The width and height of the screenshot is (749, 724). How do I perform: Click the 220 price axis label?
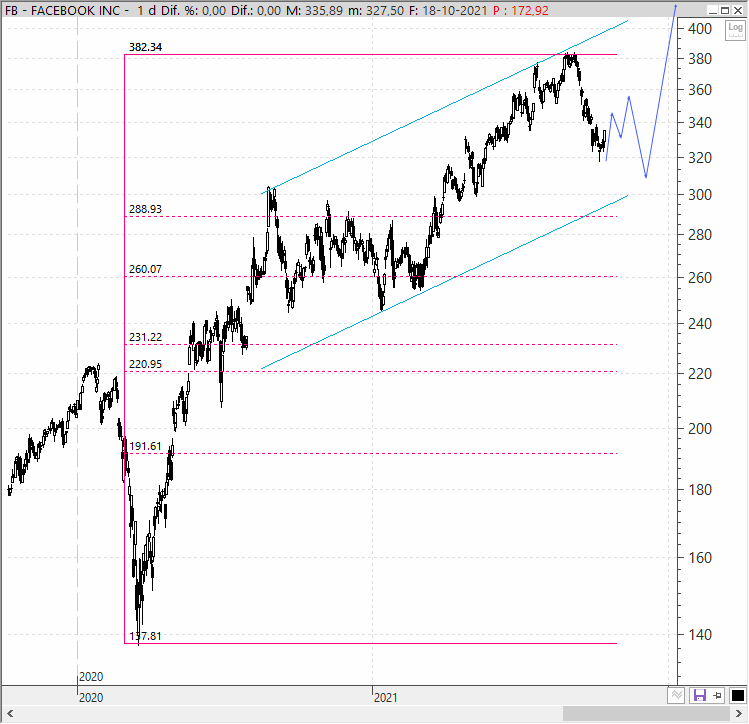coord(700,373)
